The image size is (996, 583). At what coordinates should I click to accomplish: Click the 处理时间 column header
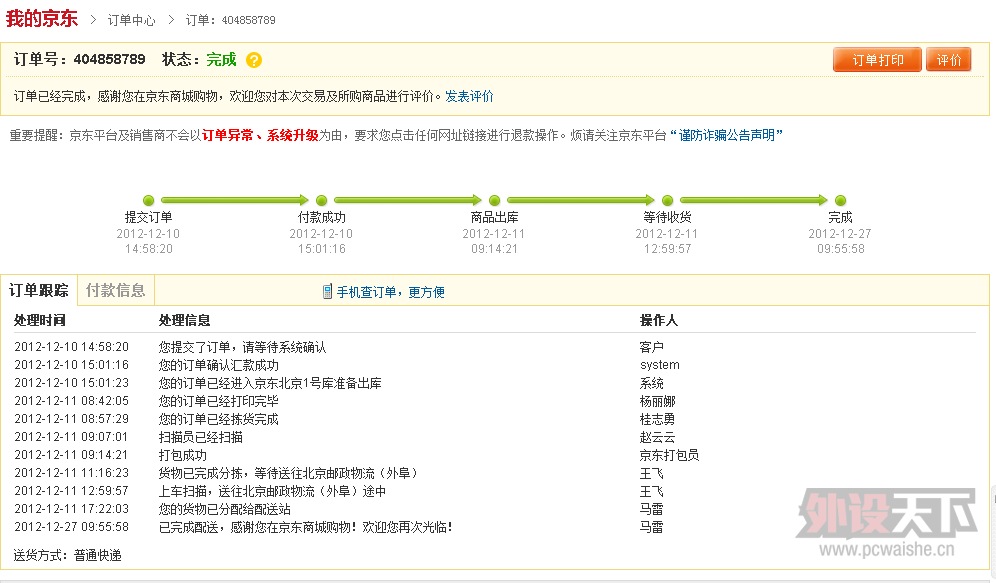(40, 320)
